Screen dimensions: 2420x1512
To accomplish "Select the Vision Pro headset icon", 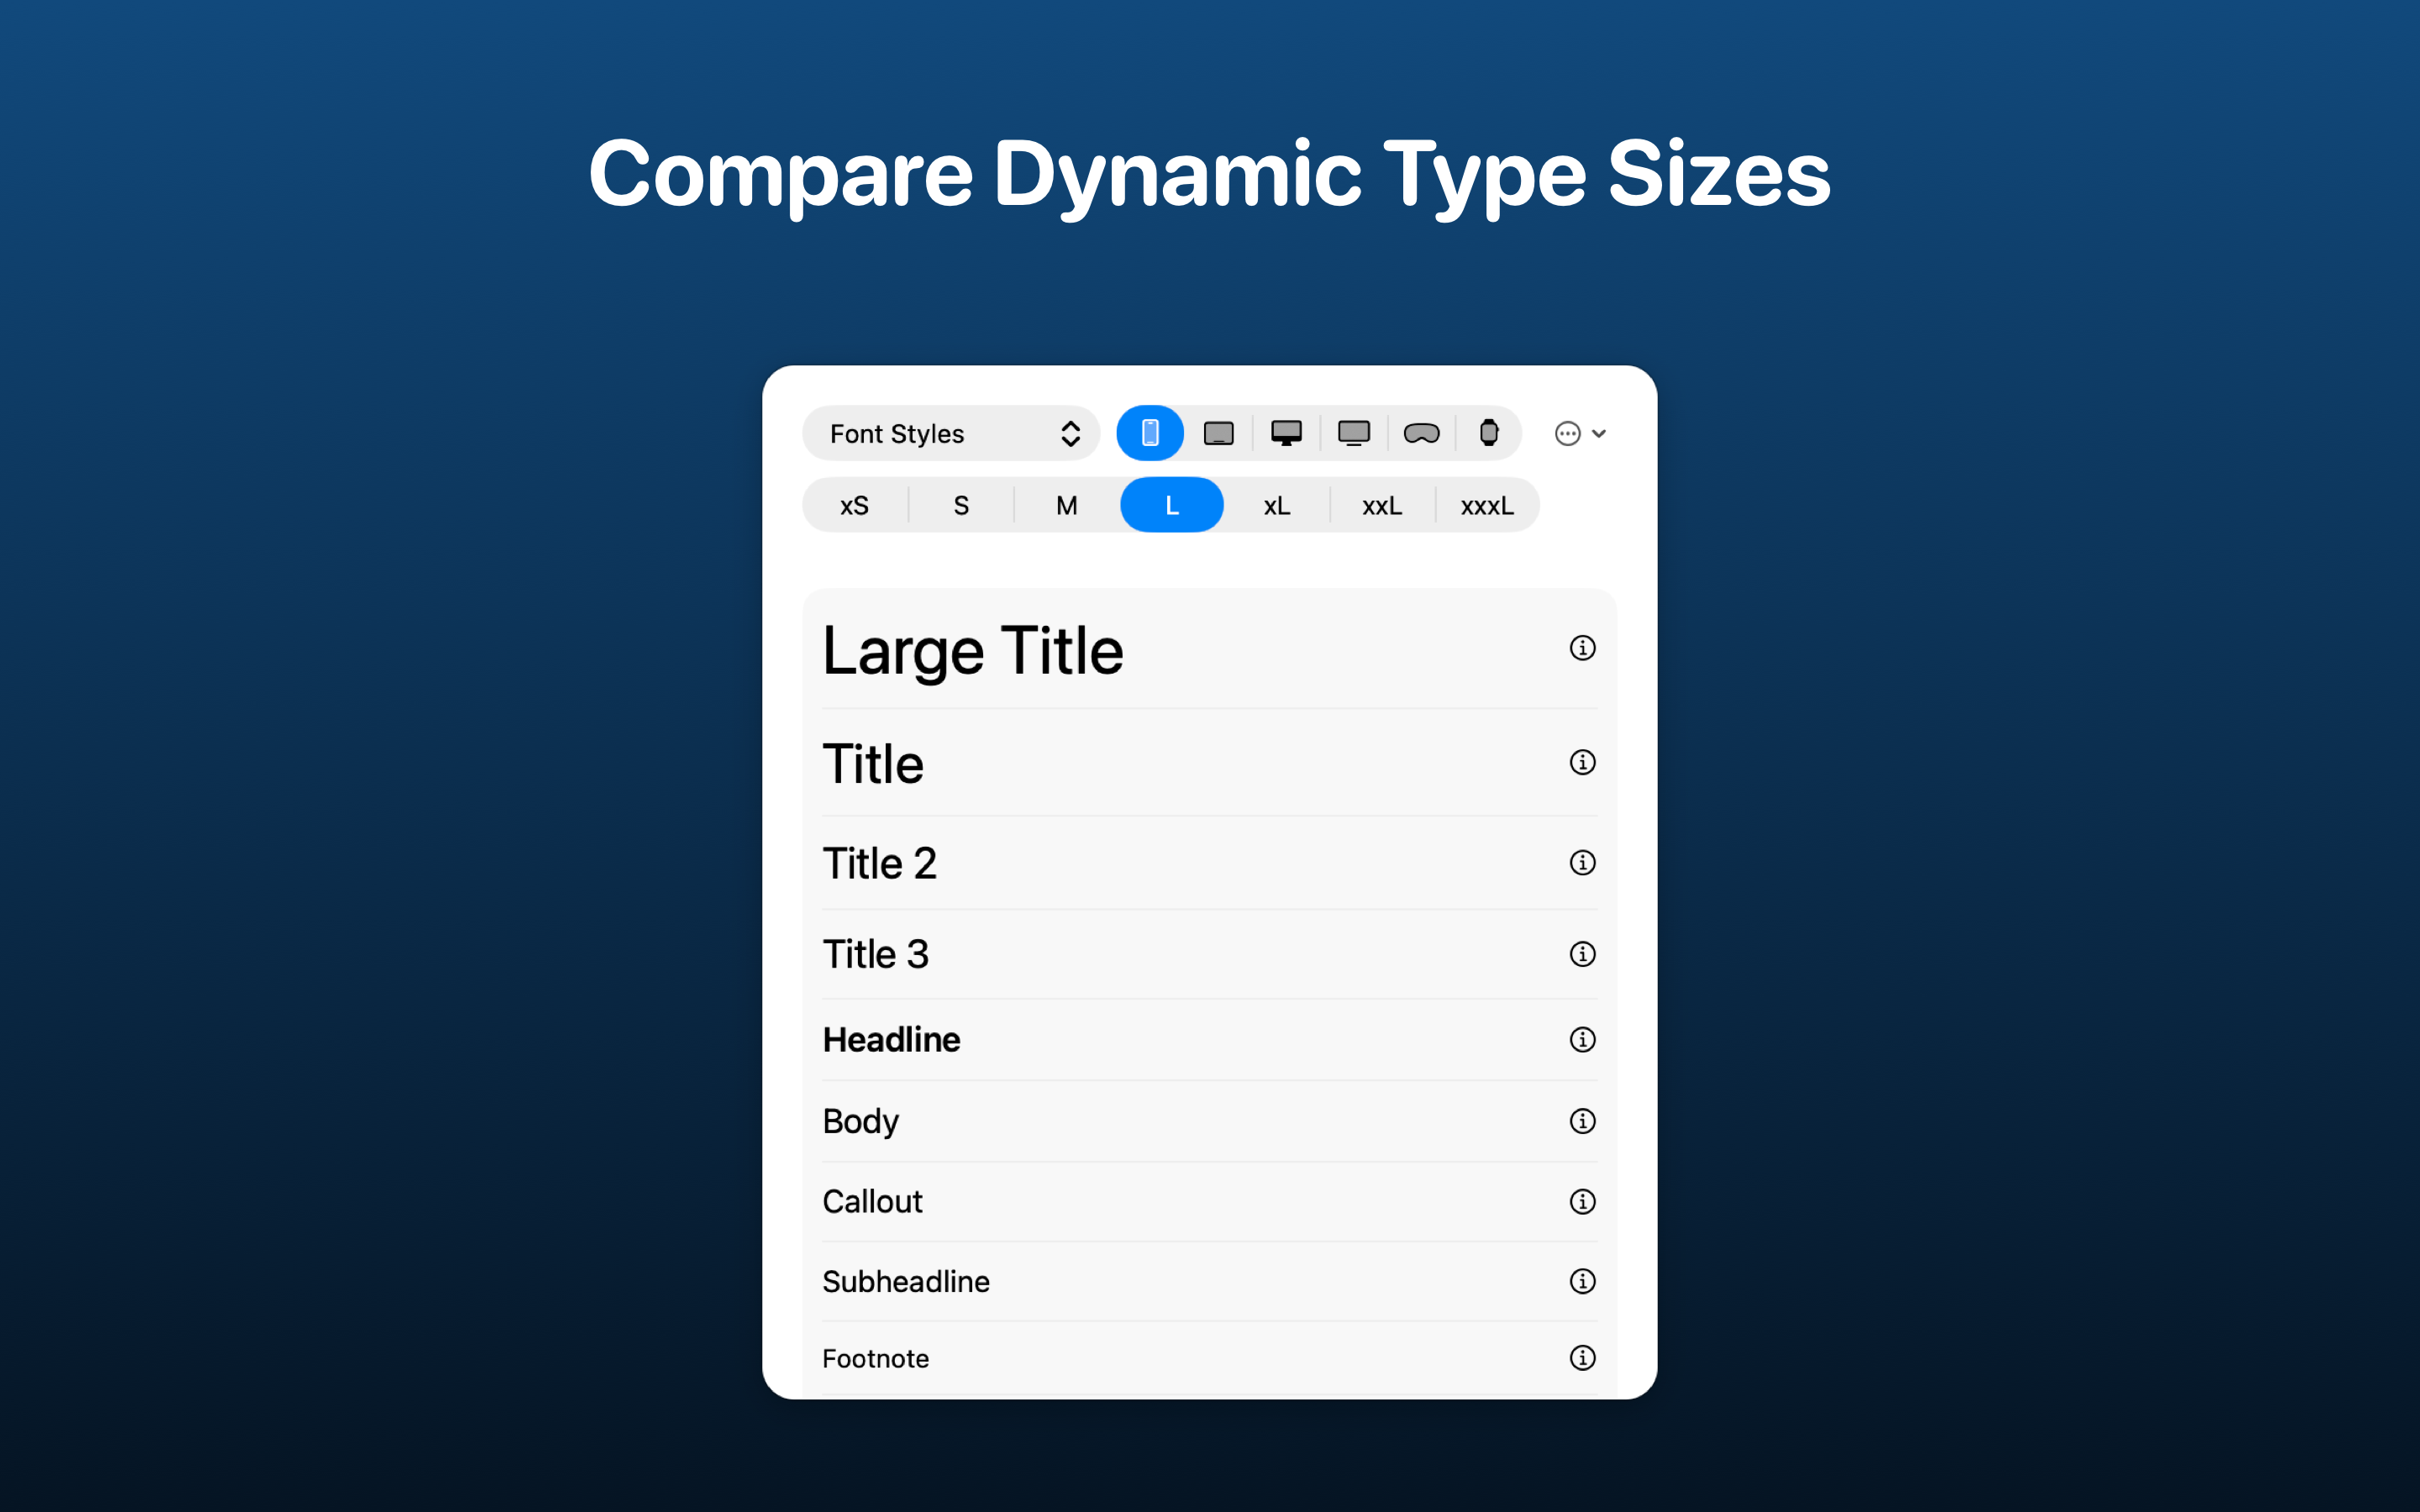I will 1421,433.
